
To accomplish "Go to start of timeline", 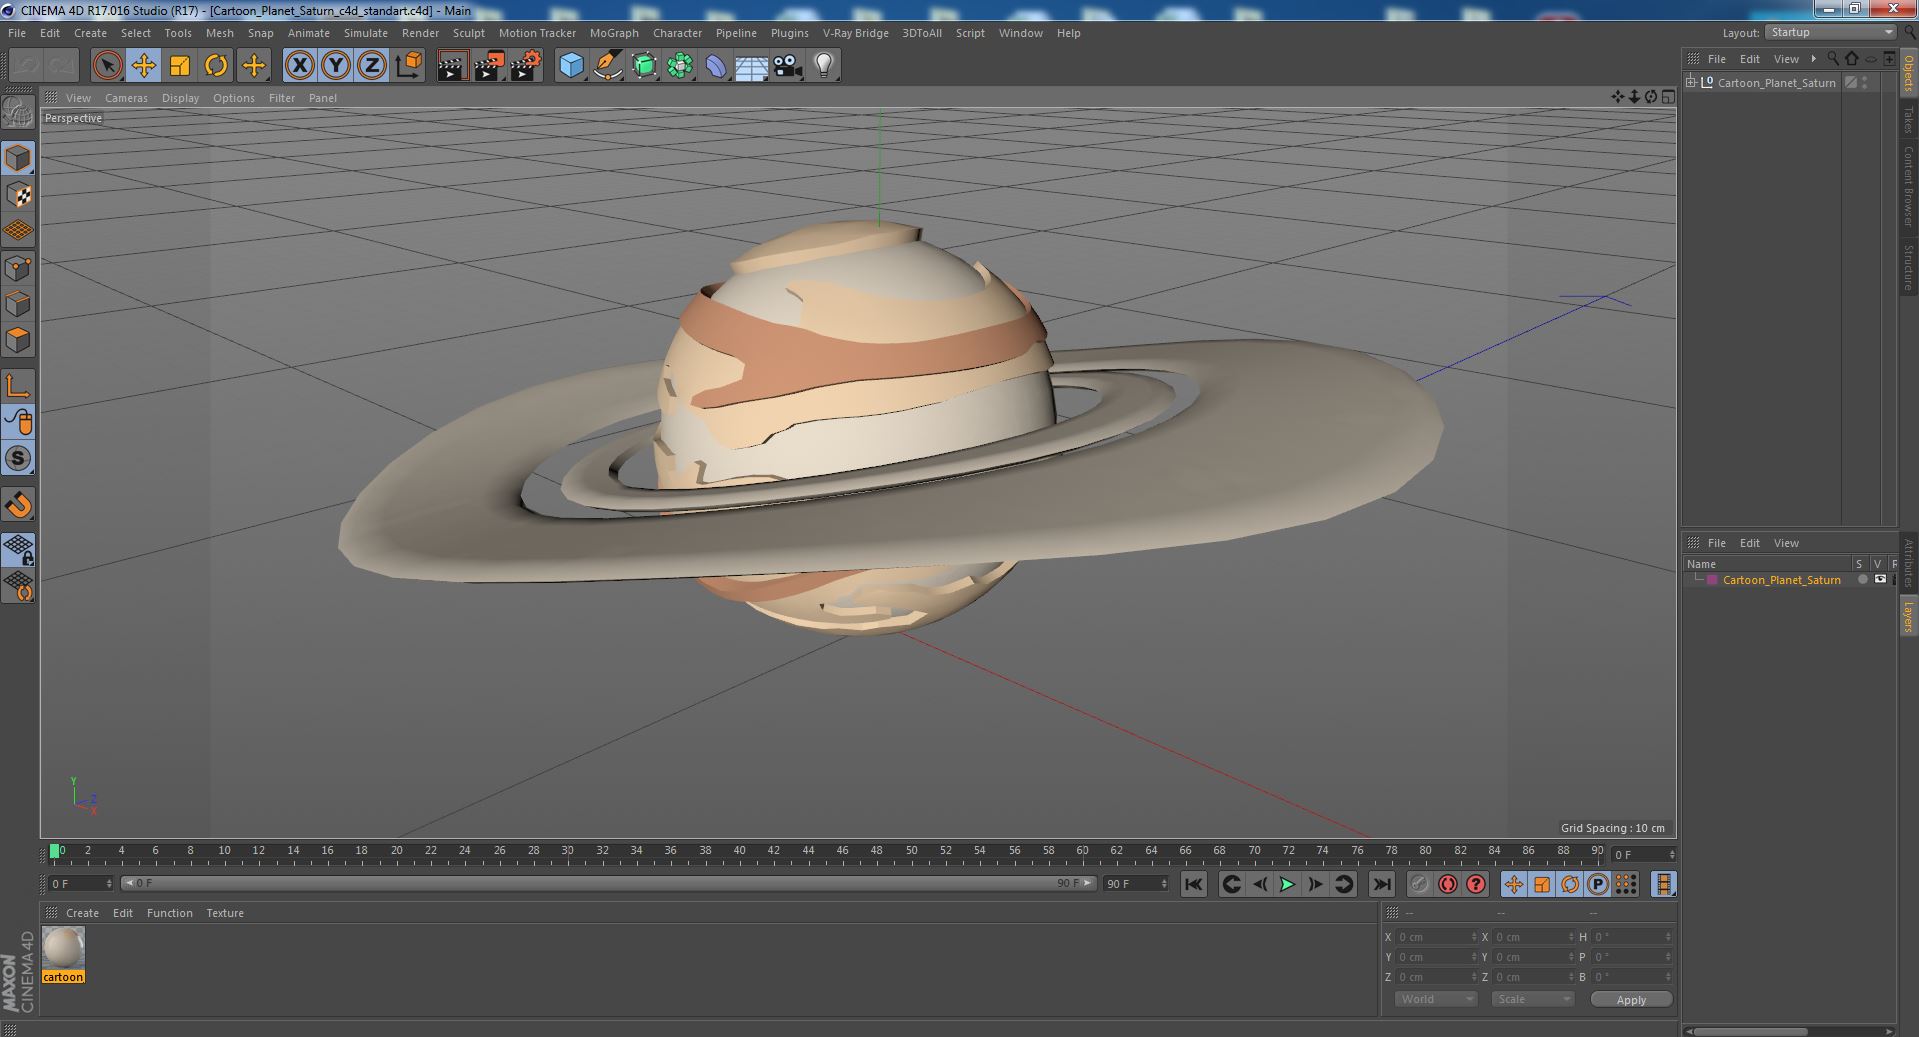I will [1193, 884].
